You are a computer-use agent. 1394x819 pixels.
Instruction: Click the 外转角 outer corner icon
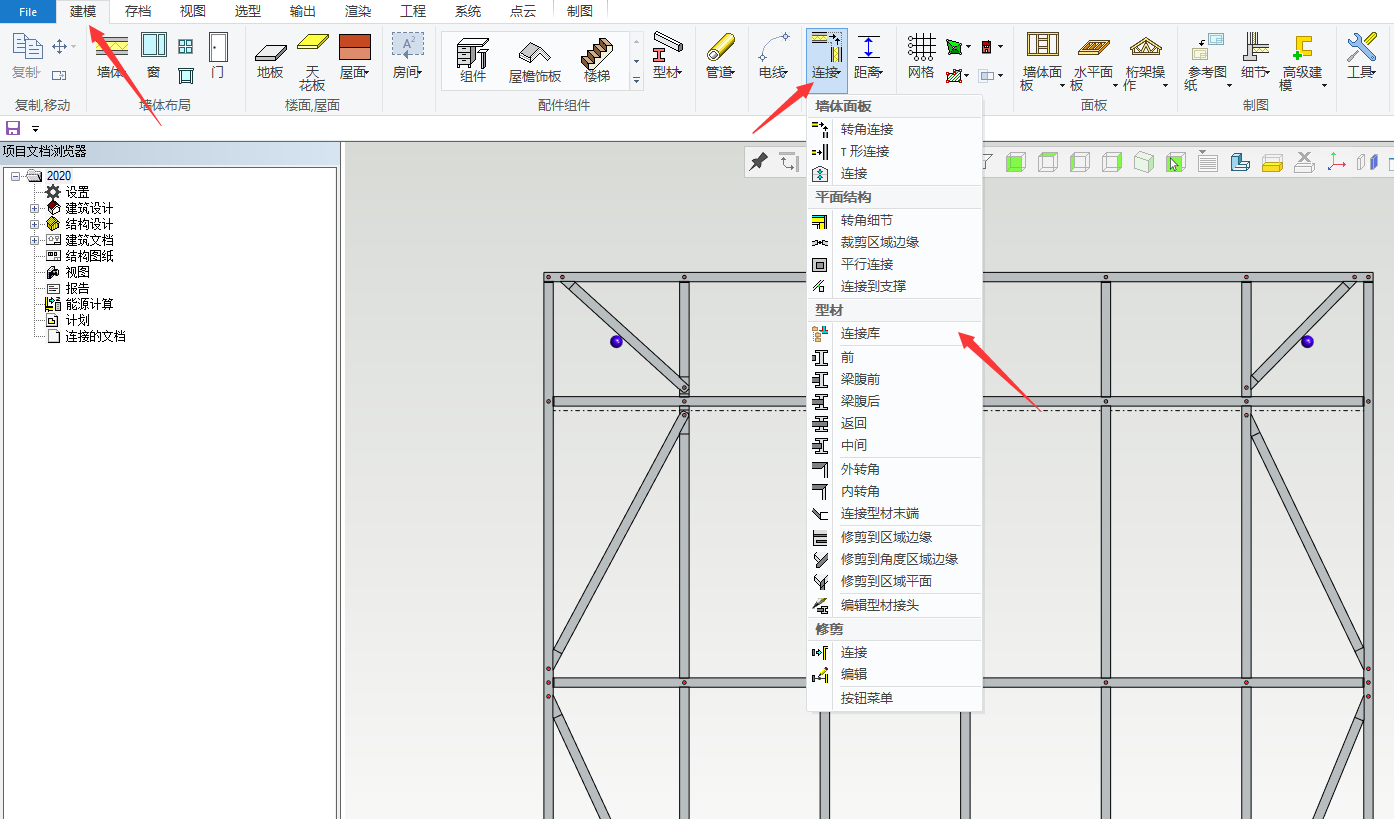tap(820, 469)
